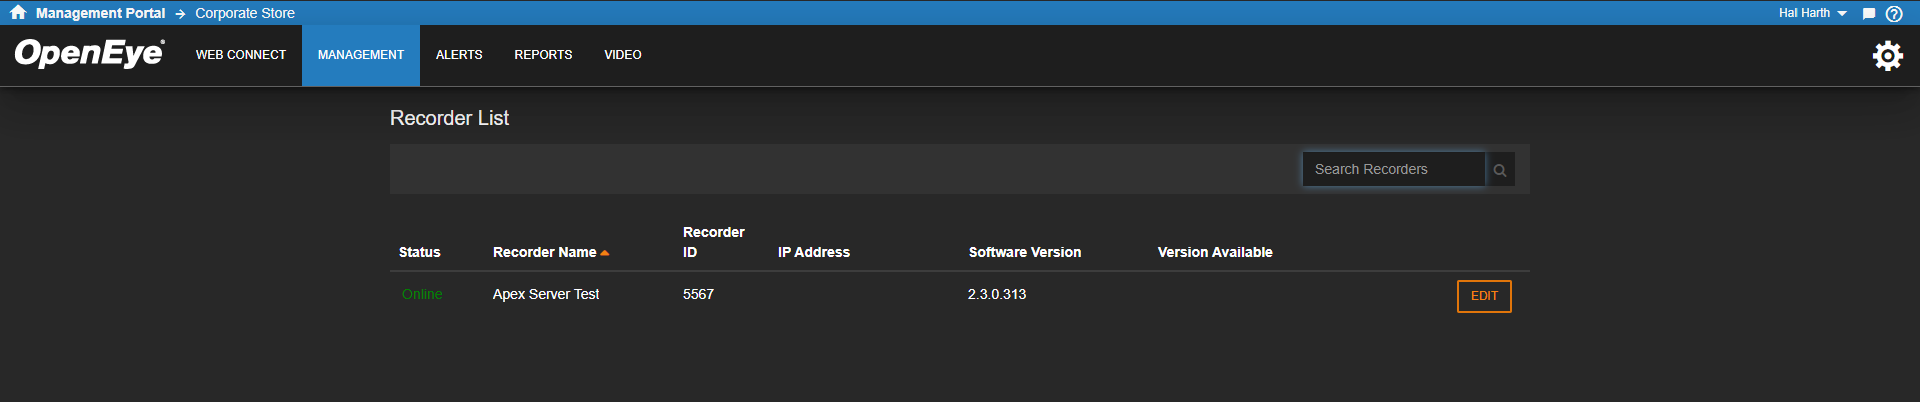Open the chat messages icon
This screenshot has height=402, width=1920.
[x=1868, y=14]
